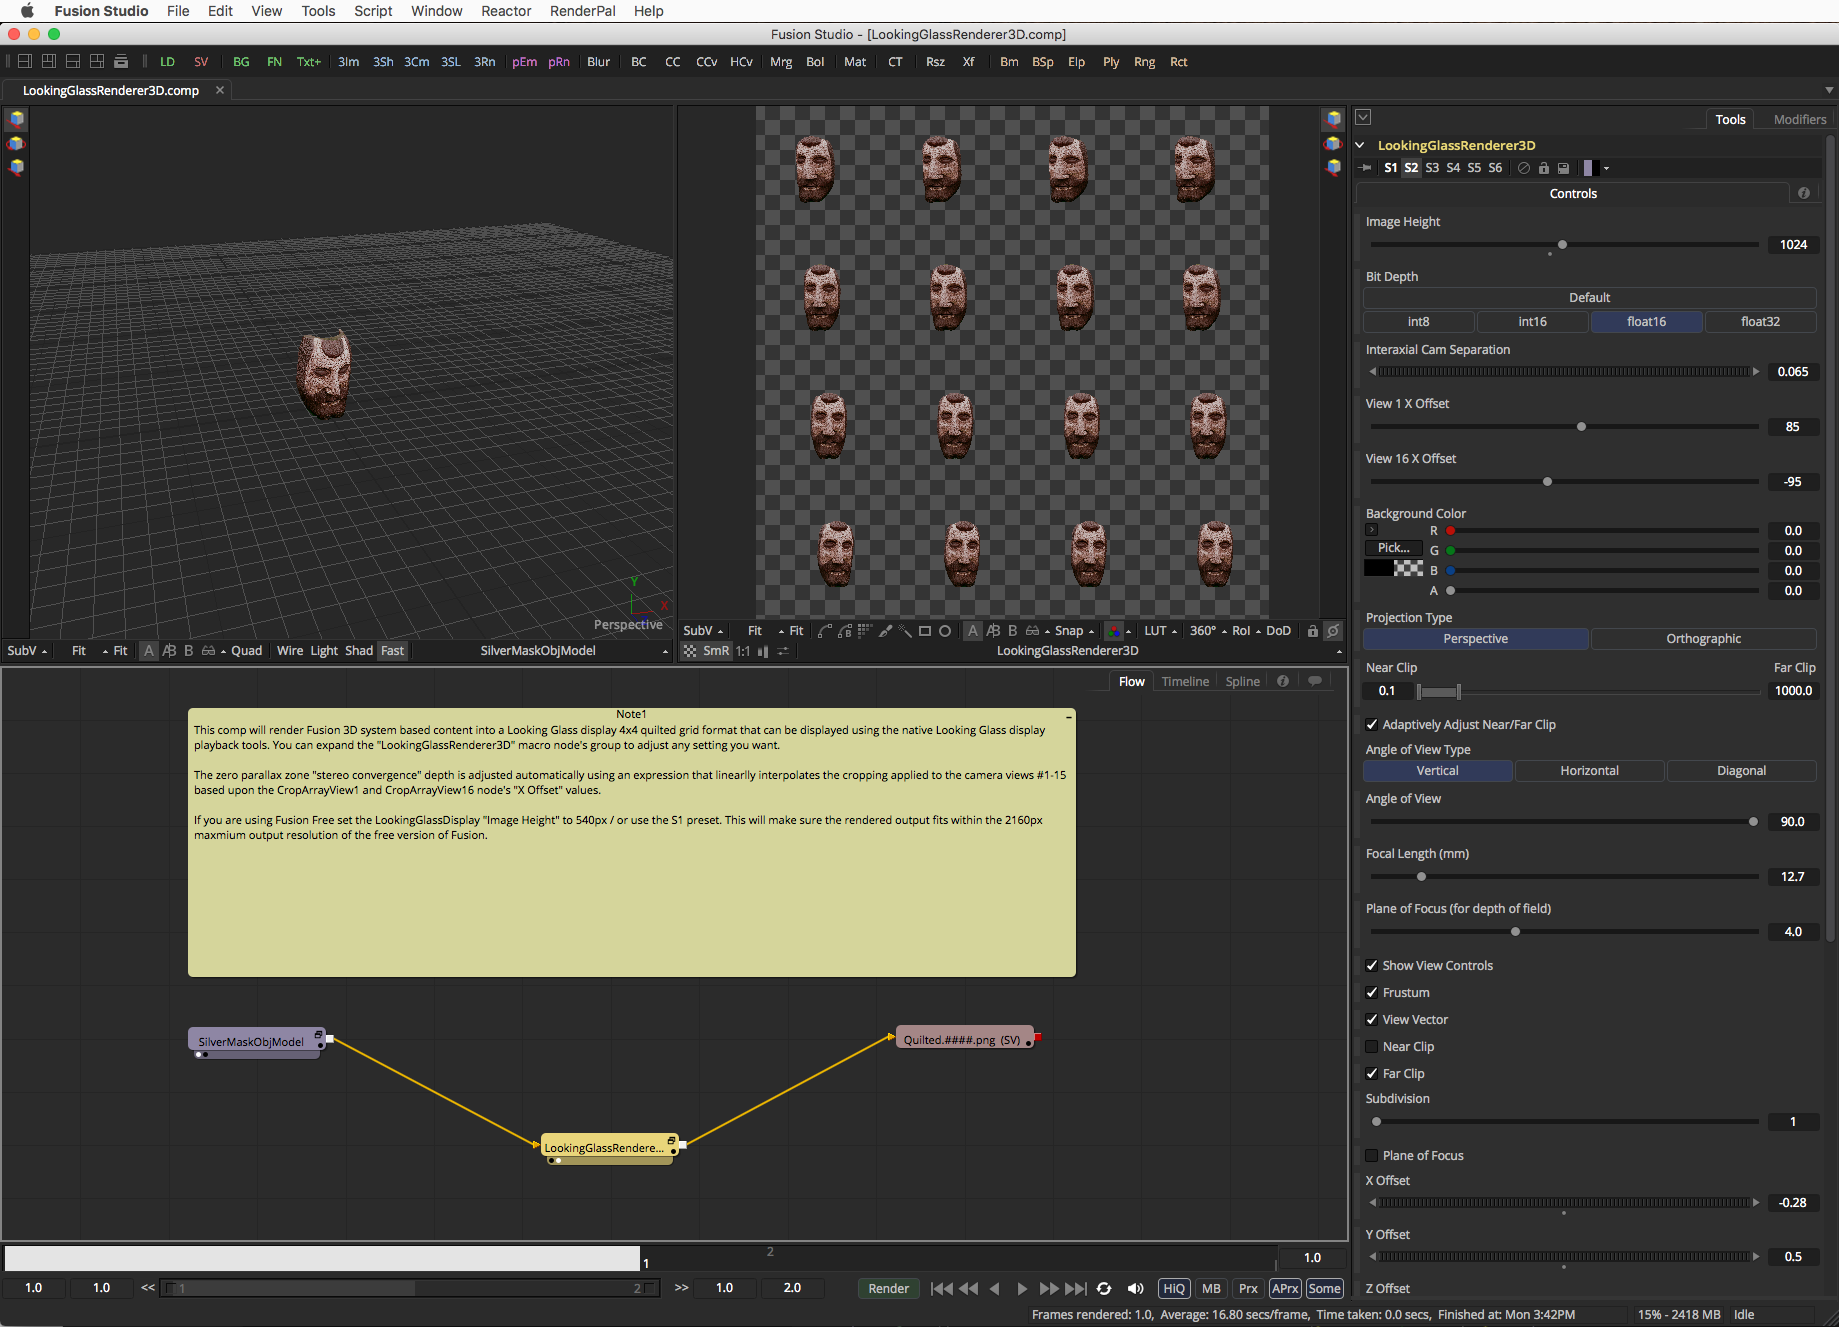The image size is (1839, 1327).
Task: Collapse LookingGlassRenderer3D tool header
Action: coord(1360,145)
